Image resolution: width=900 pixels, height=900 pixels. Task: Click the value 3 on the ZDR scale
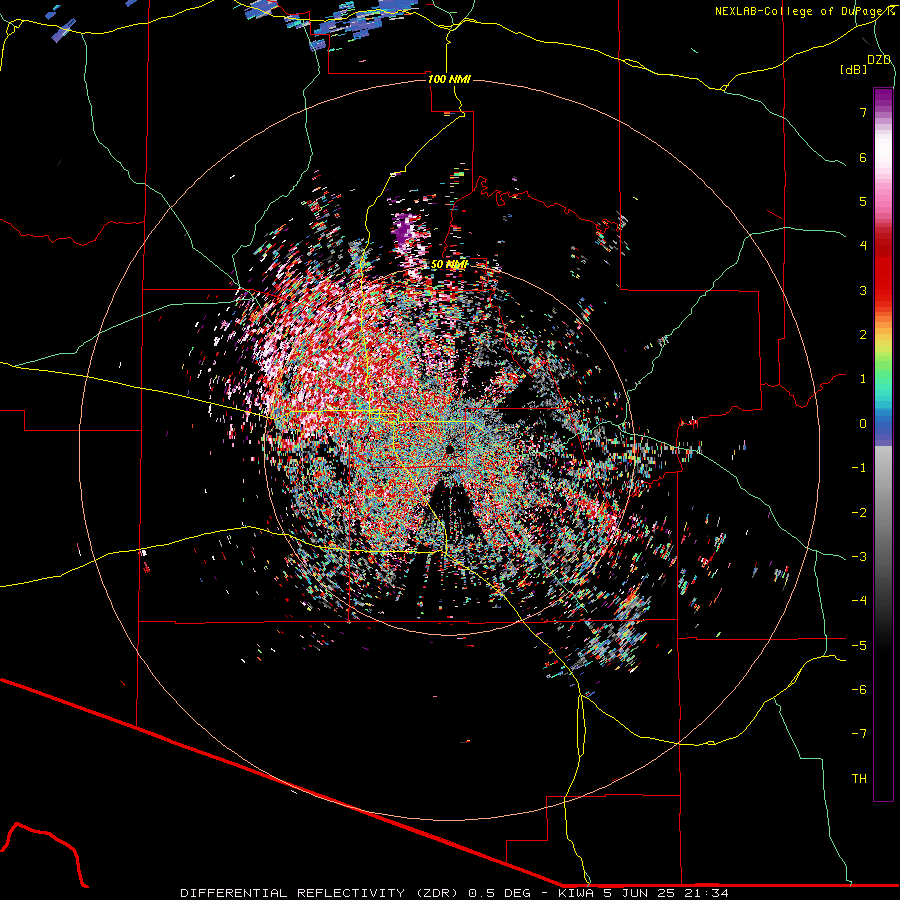coord(863,290)
